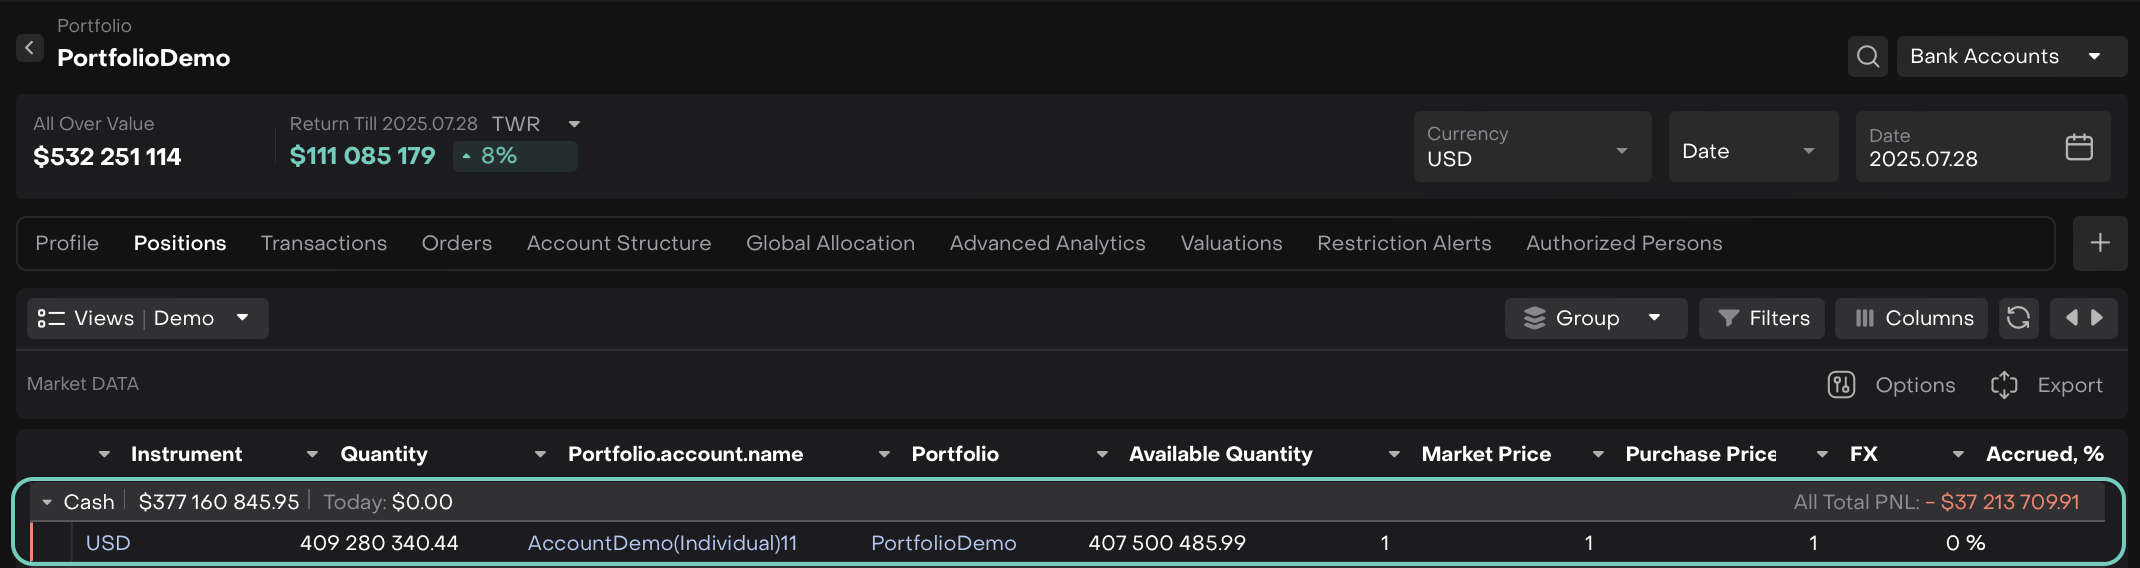Collapse the Cash group row

(46, 502)
